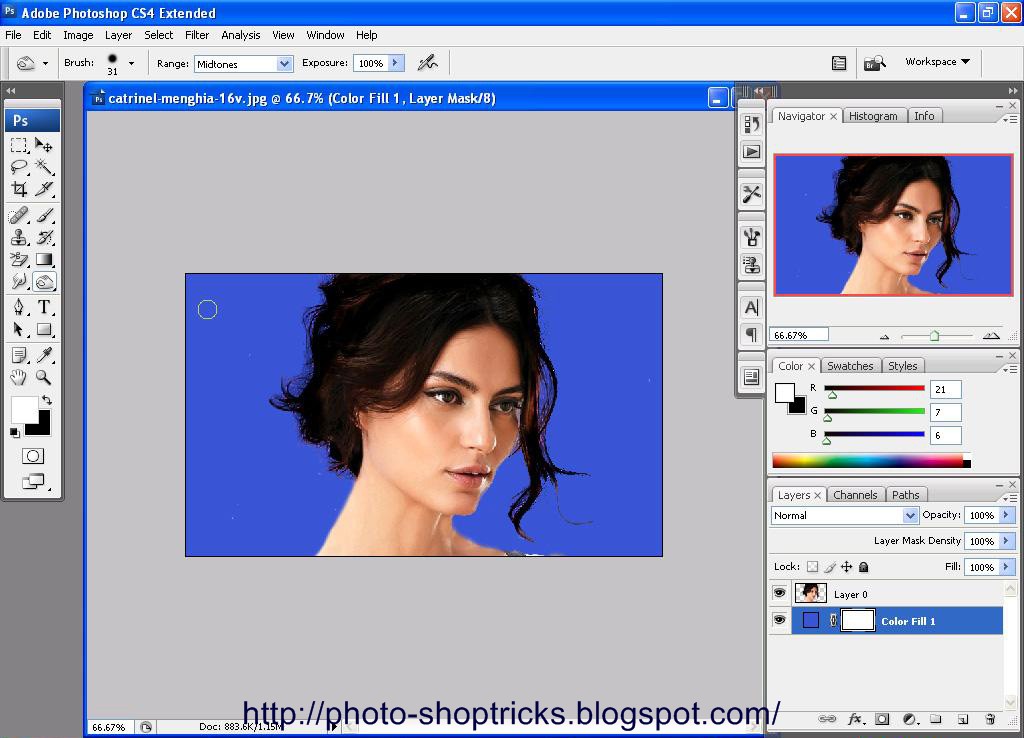Select the Gradient tool
Viewport: 1024px width, 738px height.
(x=44, y=259)
